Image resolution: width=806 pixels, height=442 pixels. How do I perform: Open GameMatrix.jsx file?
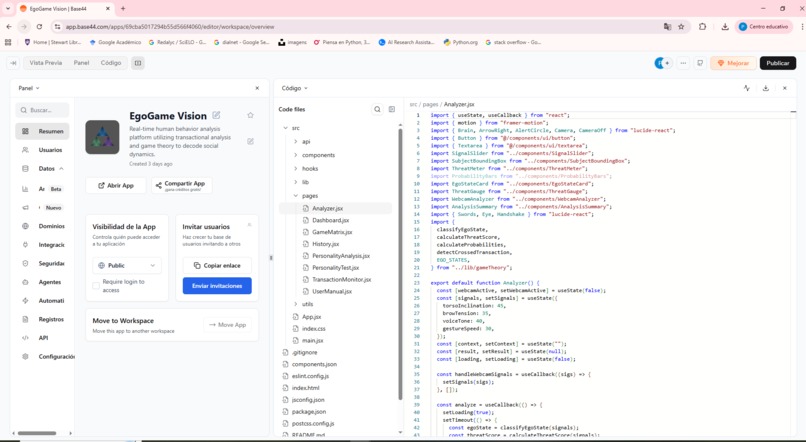pos(332,232)
